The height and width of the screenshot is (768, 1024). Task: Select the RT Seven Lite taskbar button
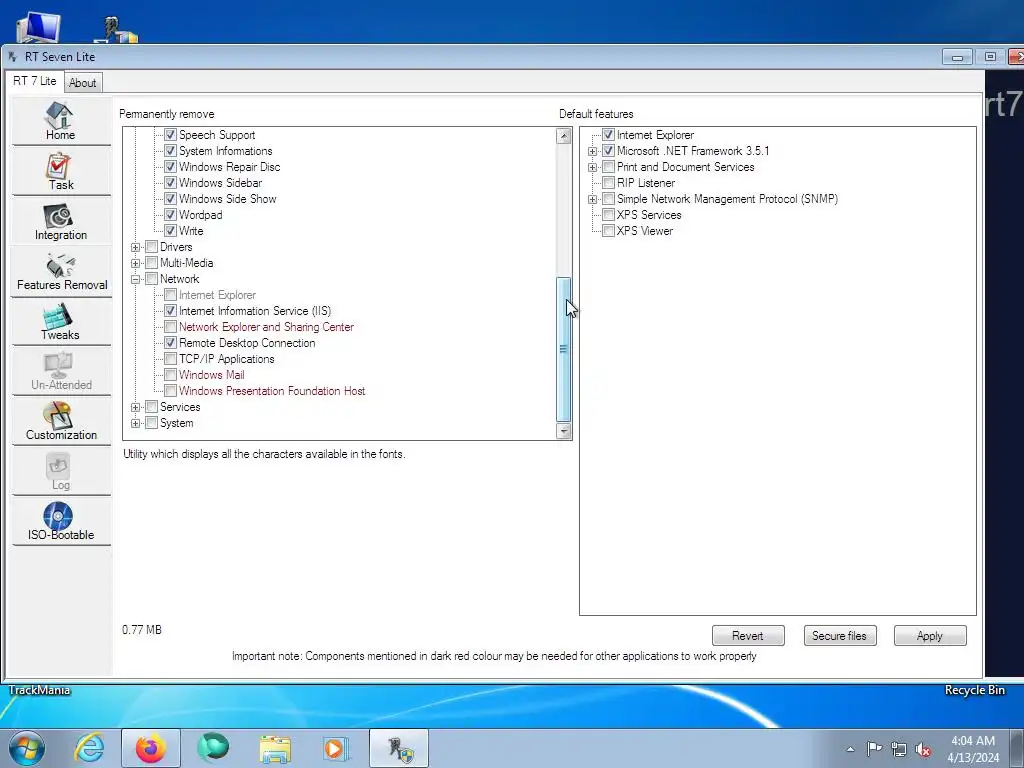(399, 748)
